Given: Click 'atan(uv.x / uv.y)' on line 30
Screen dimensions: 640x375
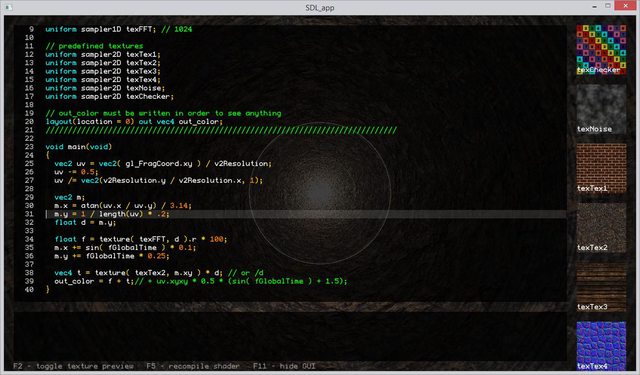Looking at the screenshot, I should (119, 206).
